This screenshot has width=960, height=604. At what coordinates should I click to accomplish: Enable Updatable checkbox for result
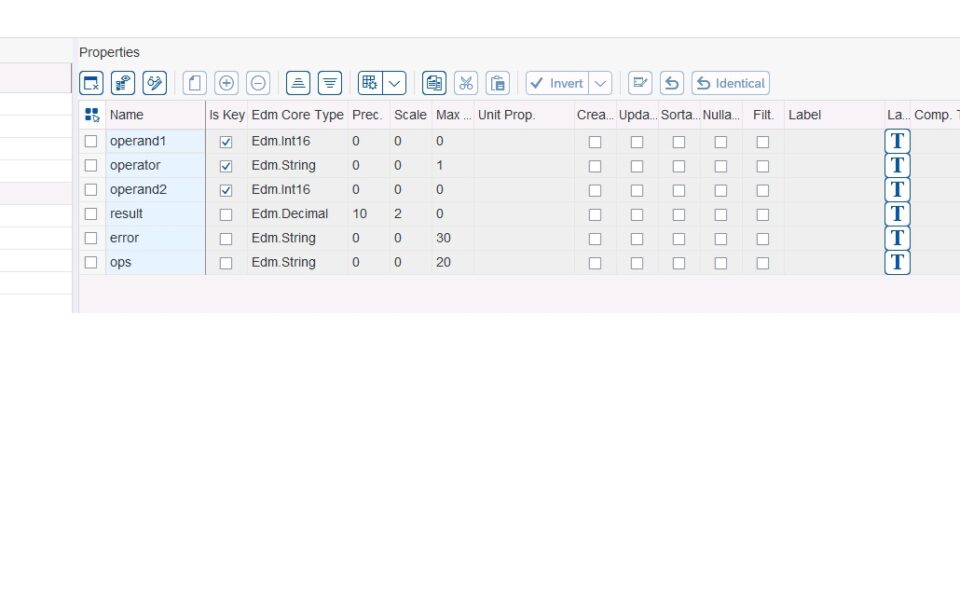click(x=637, y=215)
